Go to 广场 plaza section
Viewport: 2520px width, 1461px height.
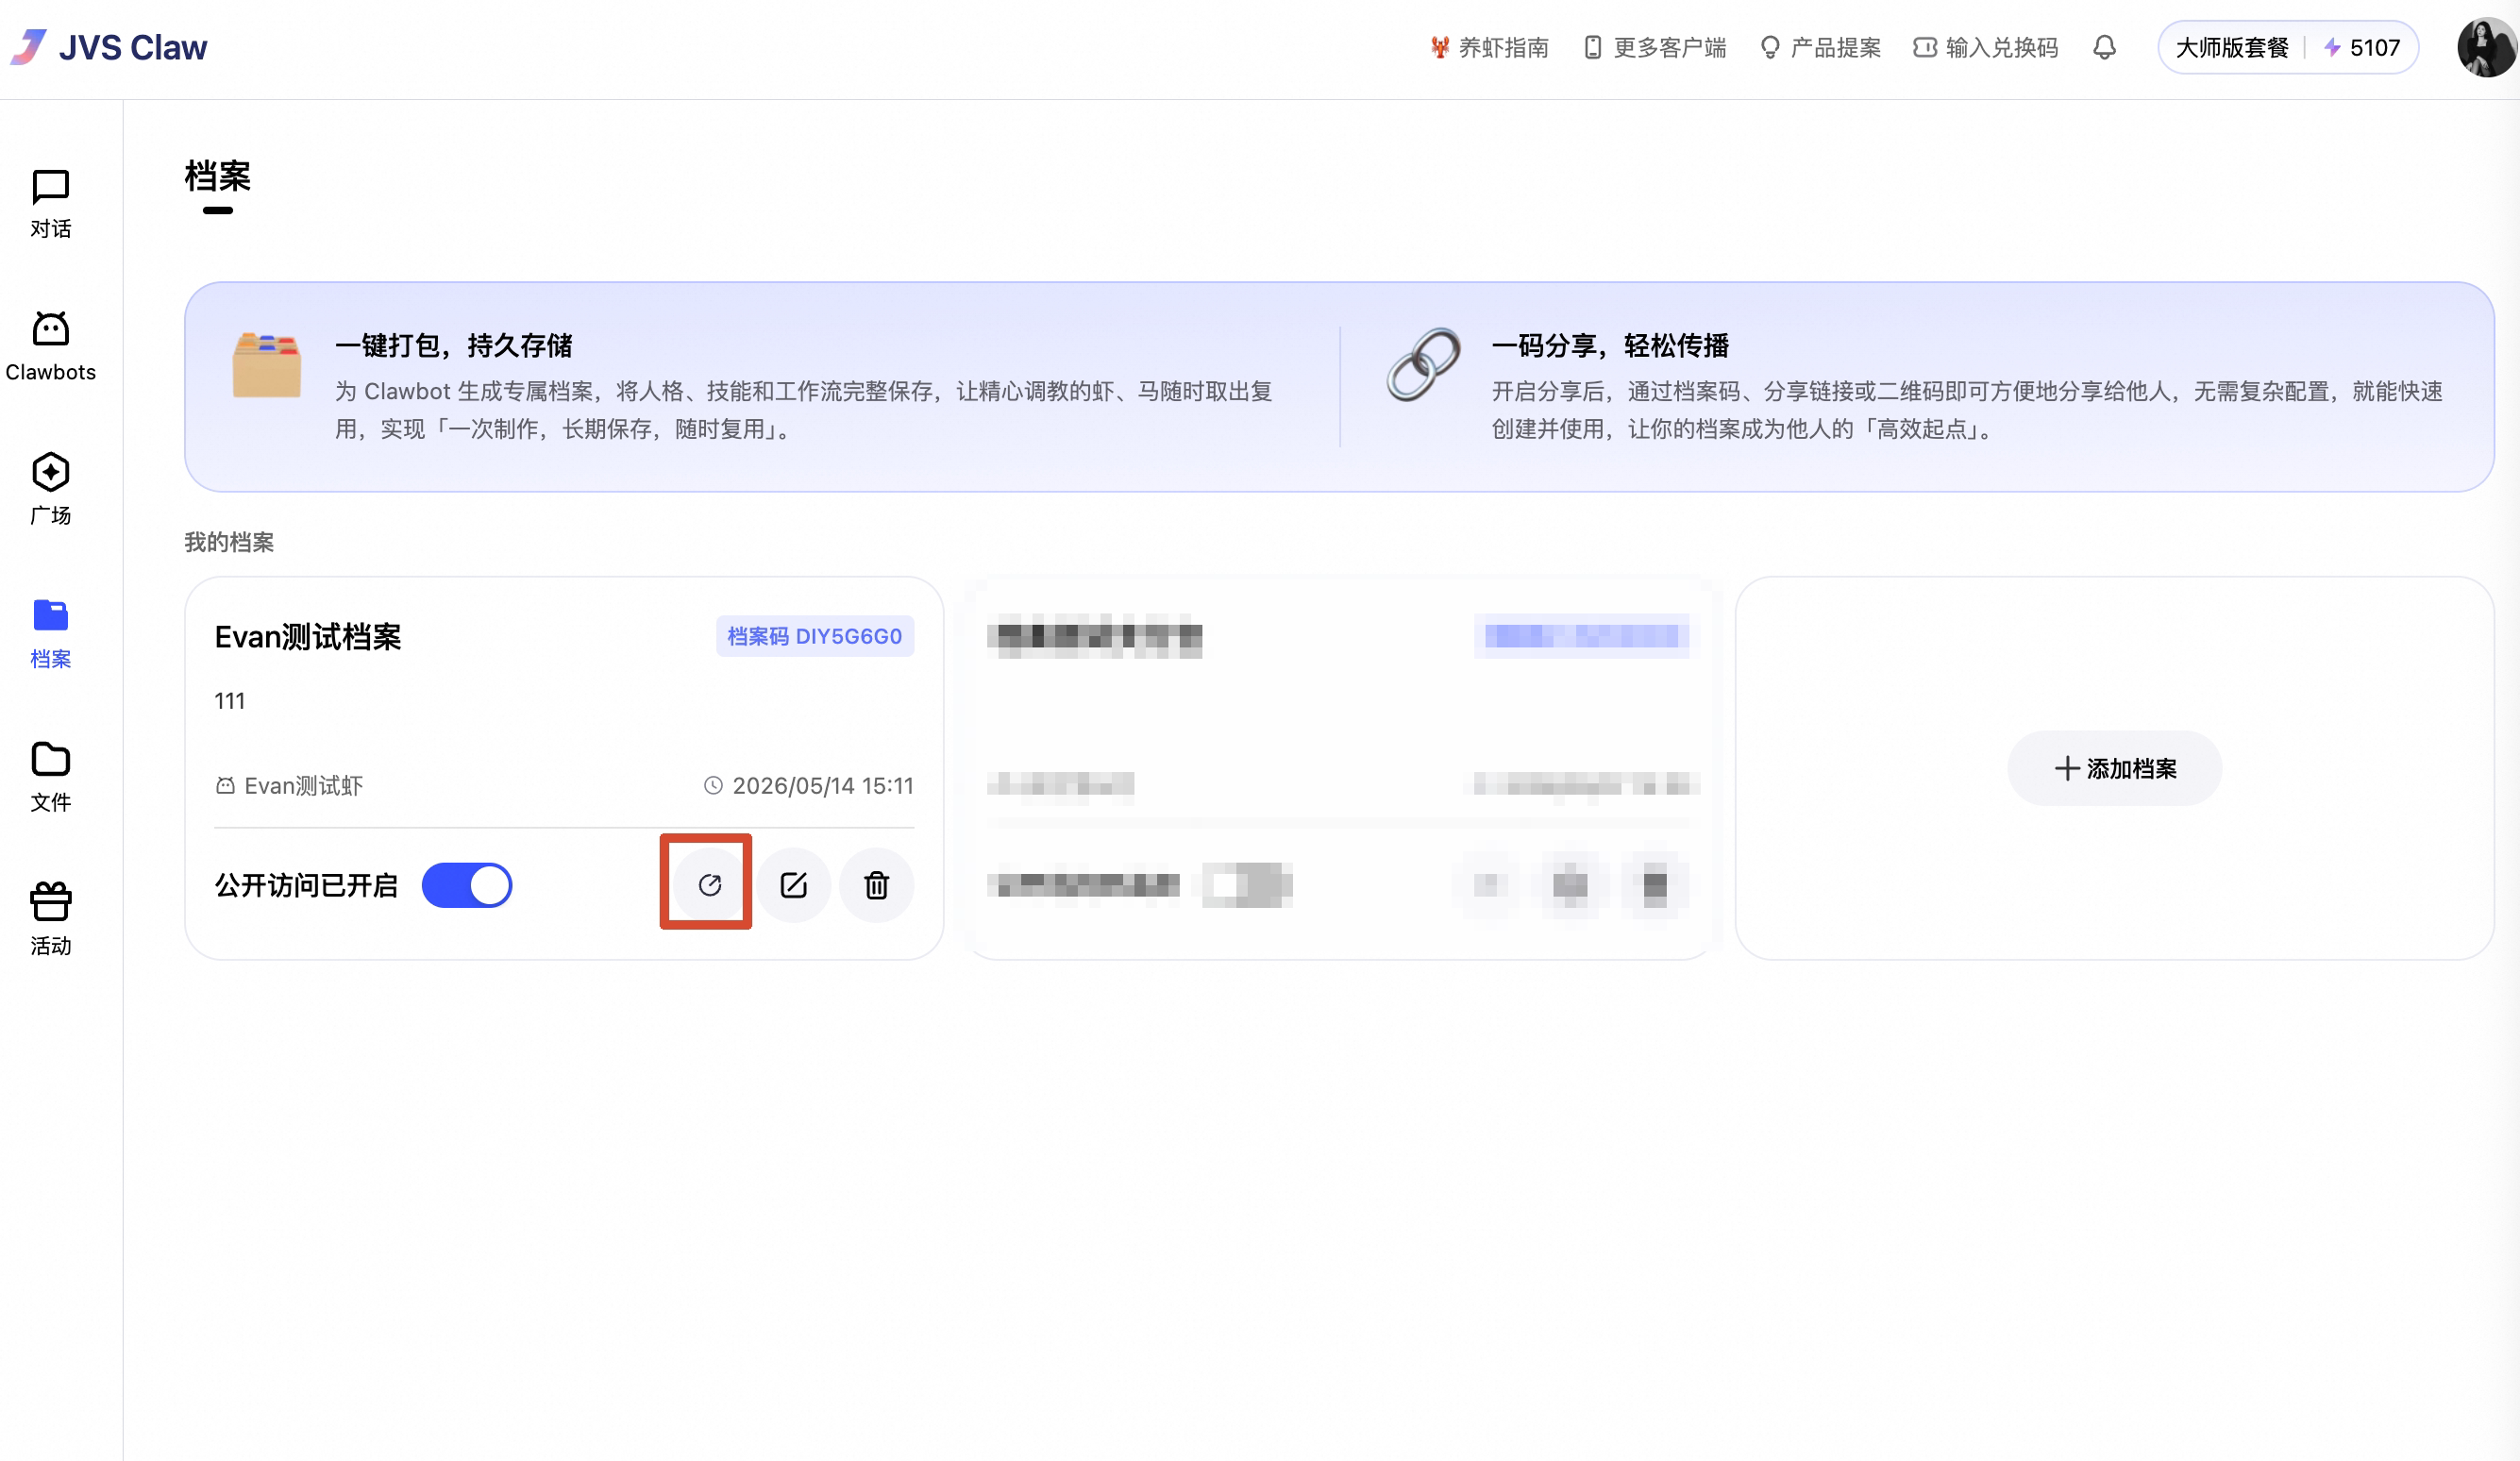(x=50, y=490)
